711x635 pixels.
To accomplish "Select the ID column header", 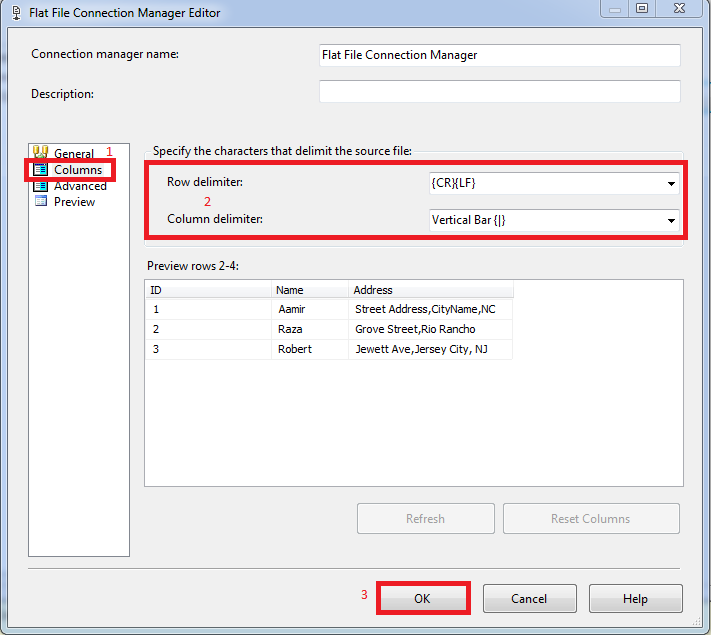I will [209, 290].
